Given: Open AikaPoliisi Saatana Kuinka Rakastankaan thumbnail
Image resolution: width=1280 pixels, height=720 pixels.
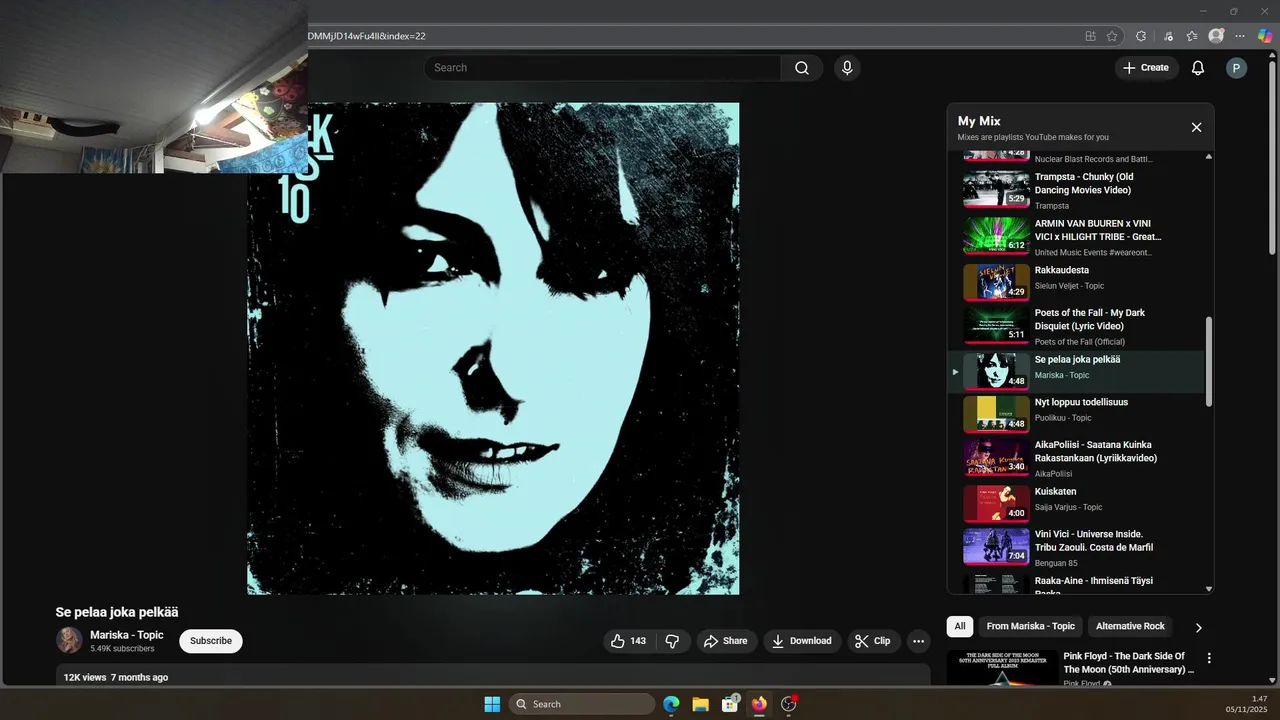Looking at the screenshot, I should click(x=996, y=457).
